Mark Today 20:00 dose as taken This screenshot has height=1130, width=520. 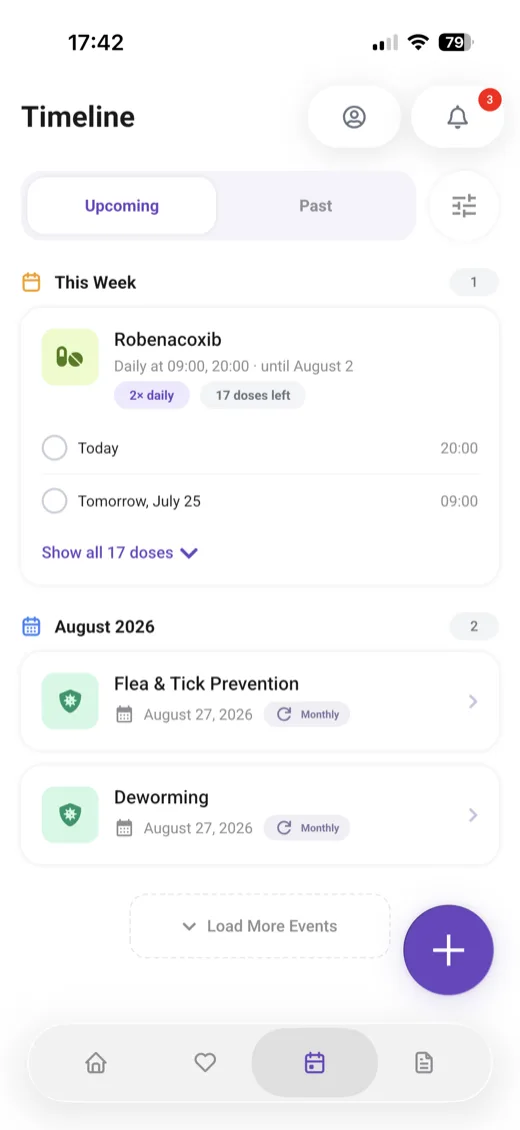click(x=55, y=448)
